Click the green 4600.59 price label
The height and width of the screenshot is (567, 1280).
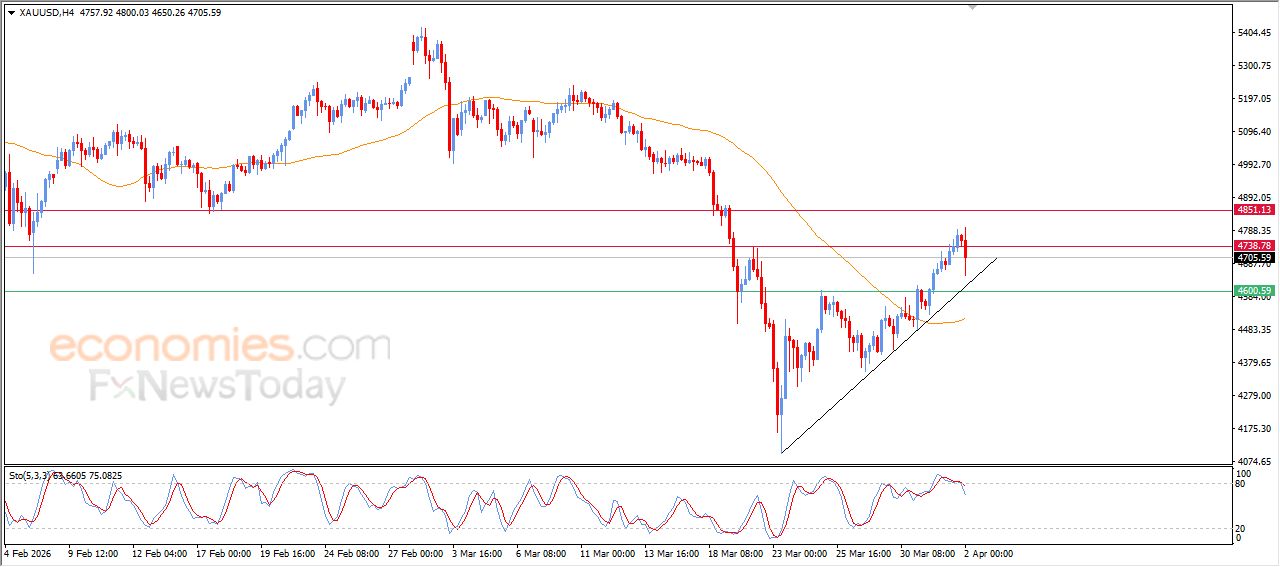[1254, 291]
